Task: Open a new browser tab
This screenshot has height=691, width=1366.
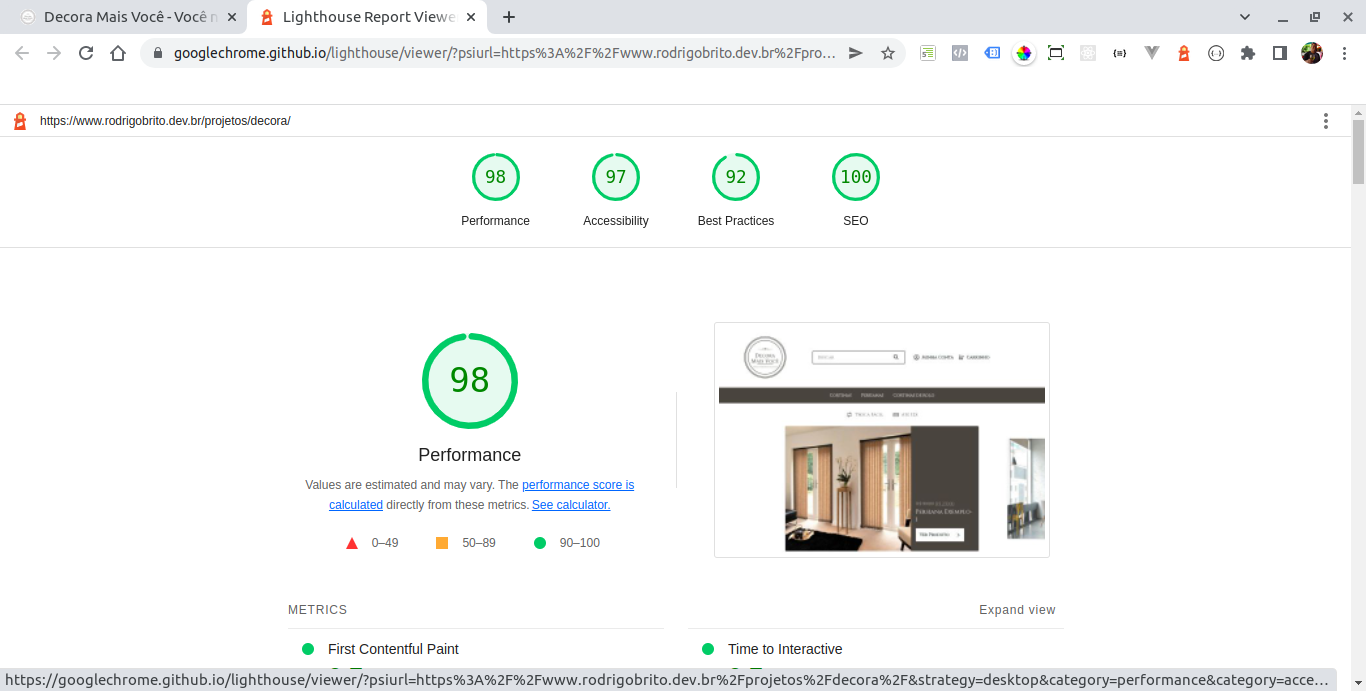Action: (x=509, y=17)
